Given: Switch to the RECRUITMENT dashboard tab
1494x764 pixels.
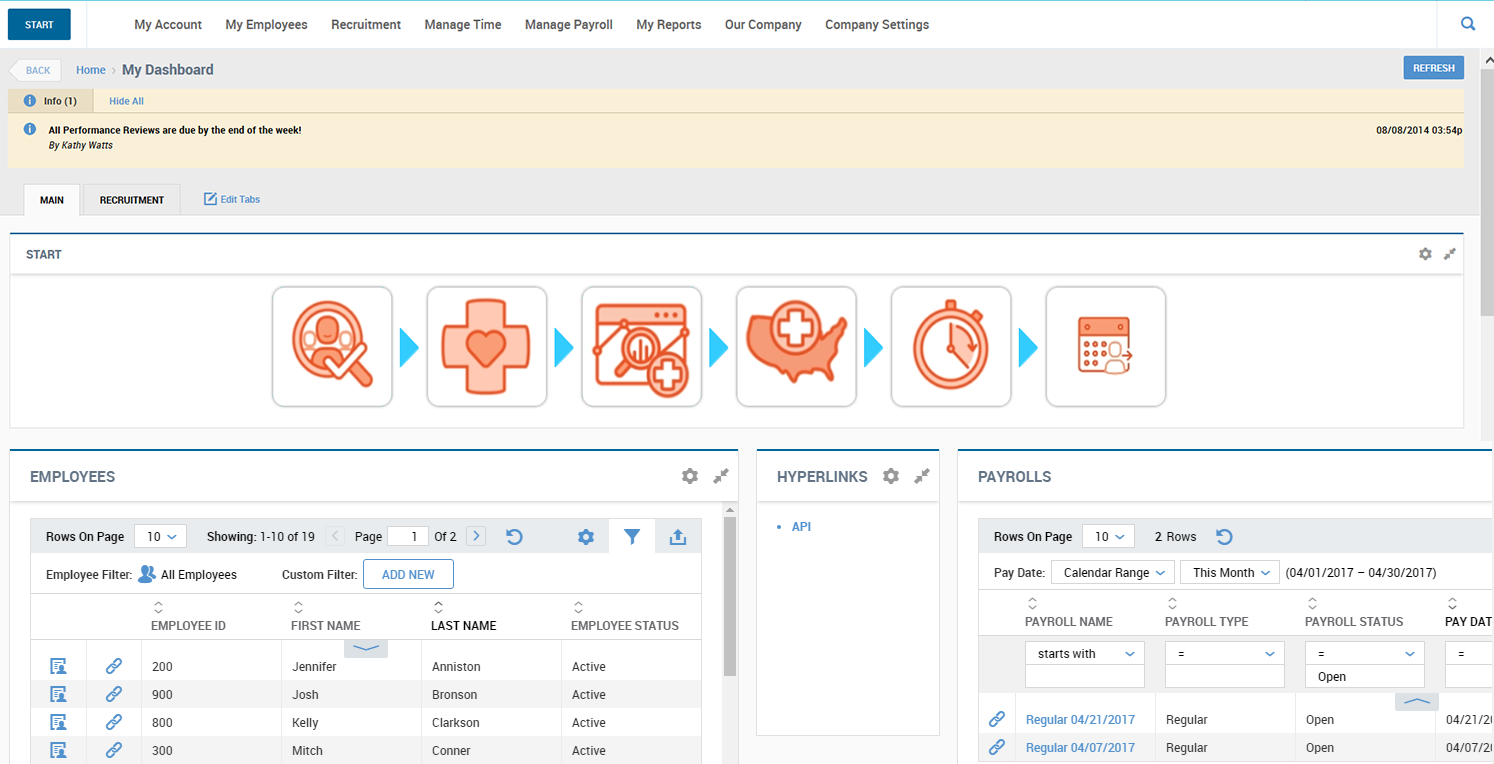Looking at the screenshot, I should 132,200.
